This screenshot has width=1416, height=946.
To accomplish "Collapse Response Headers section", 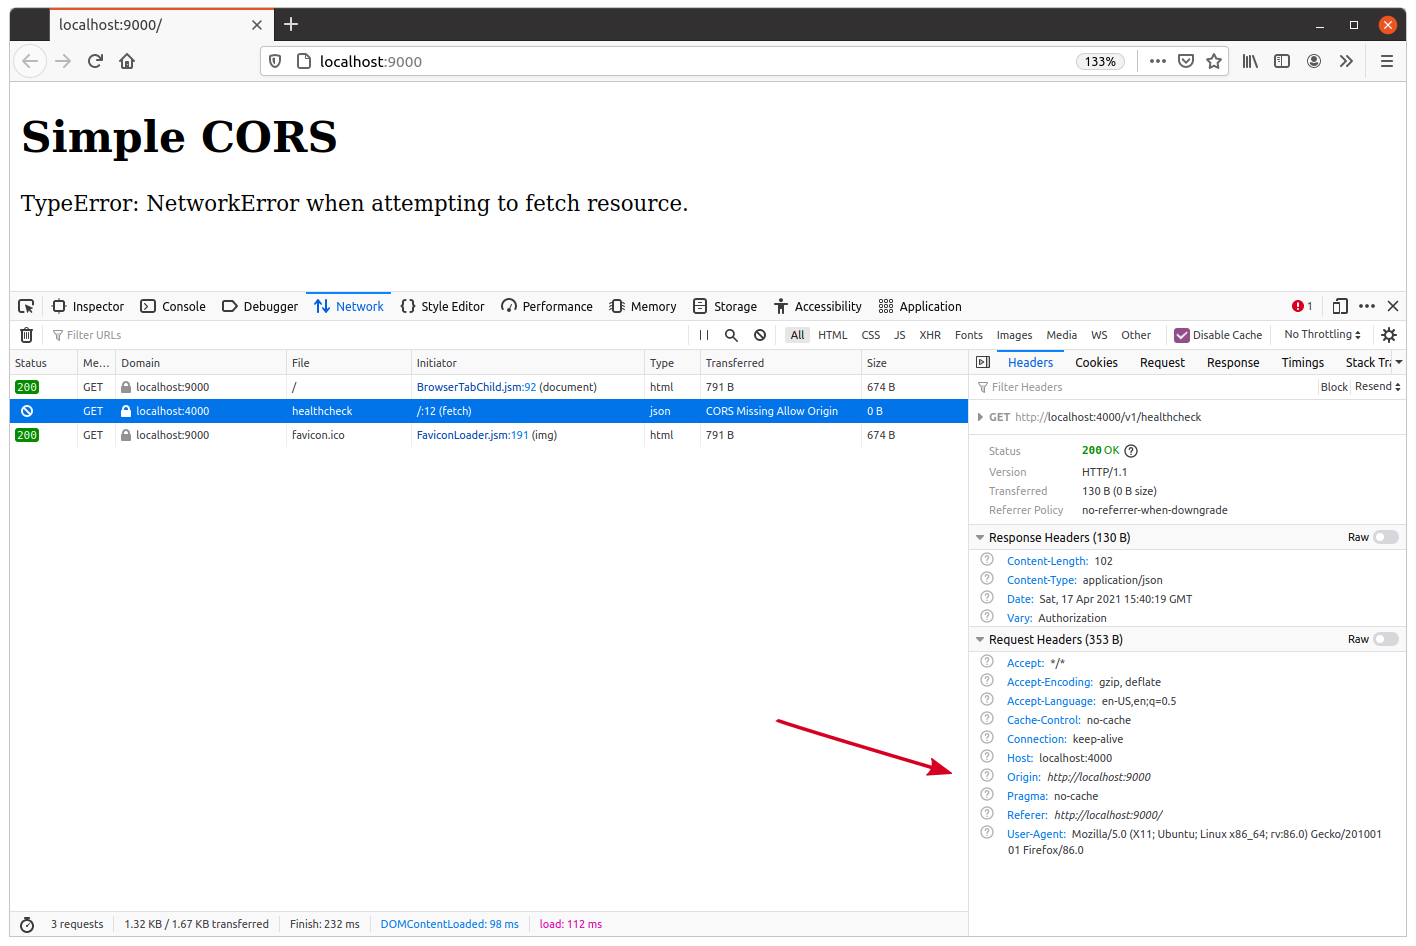I will coord(980,538).
